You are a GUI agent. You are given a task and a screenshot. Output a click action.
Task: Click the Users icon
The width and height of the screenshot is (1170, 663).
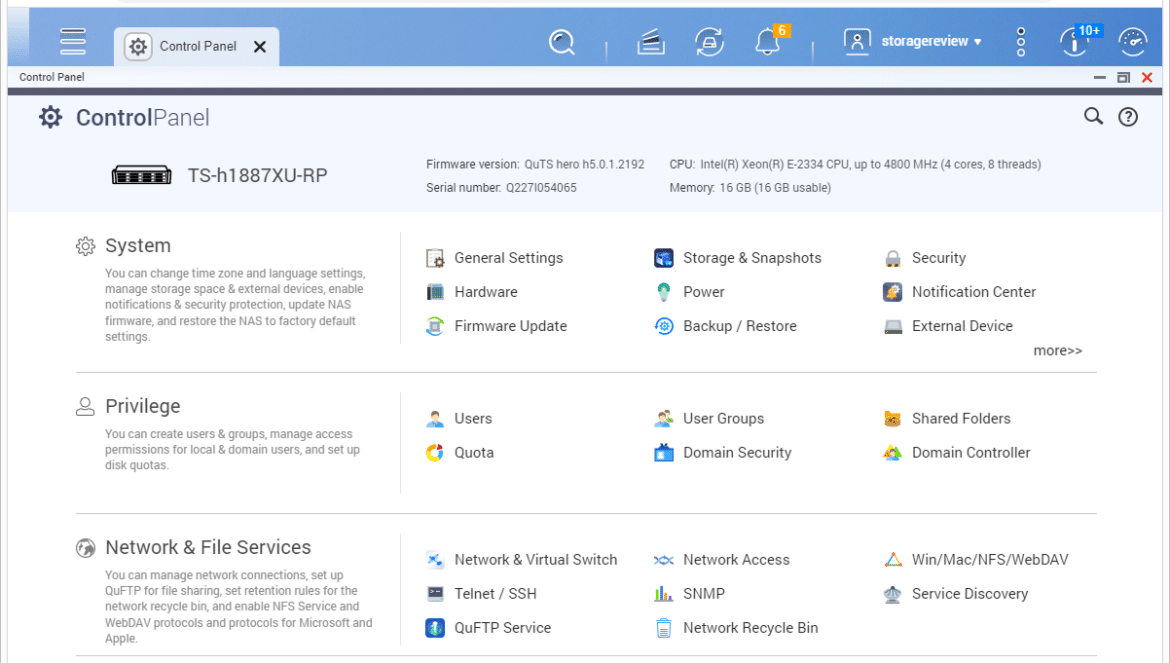[435, 418]
